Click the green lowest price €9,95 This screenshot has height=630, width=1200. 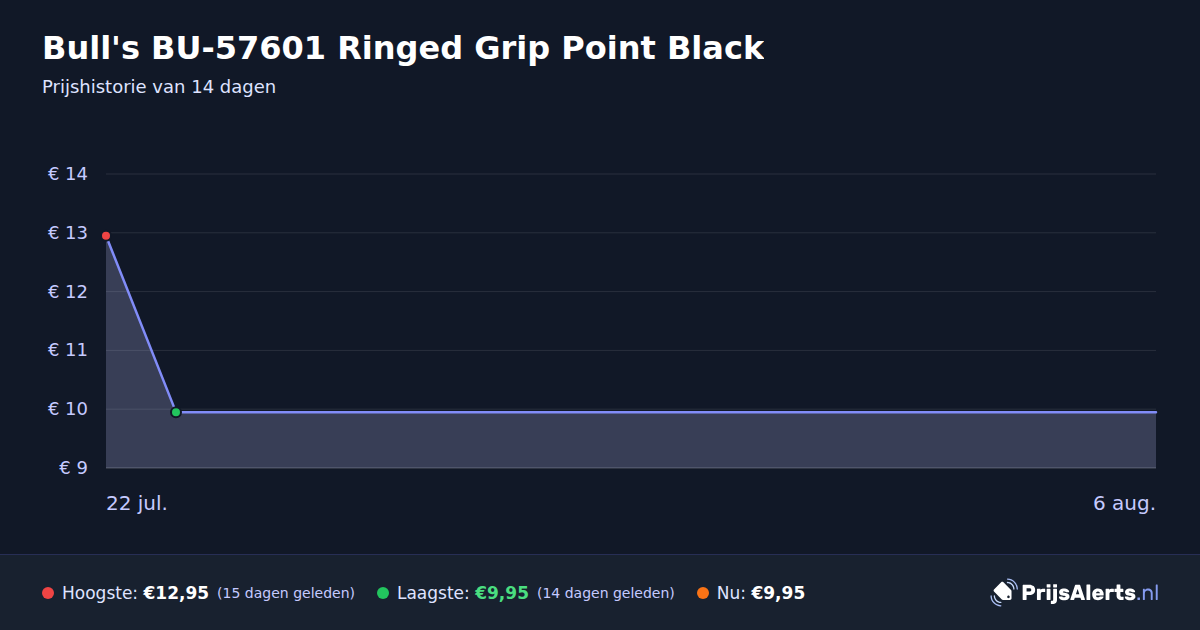tap(501, 593)
